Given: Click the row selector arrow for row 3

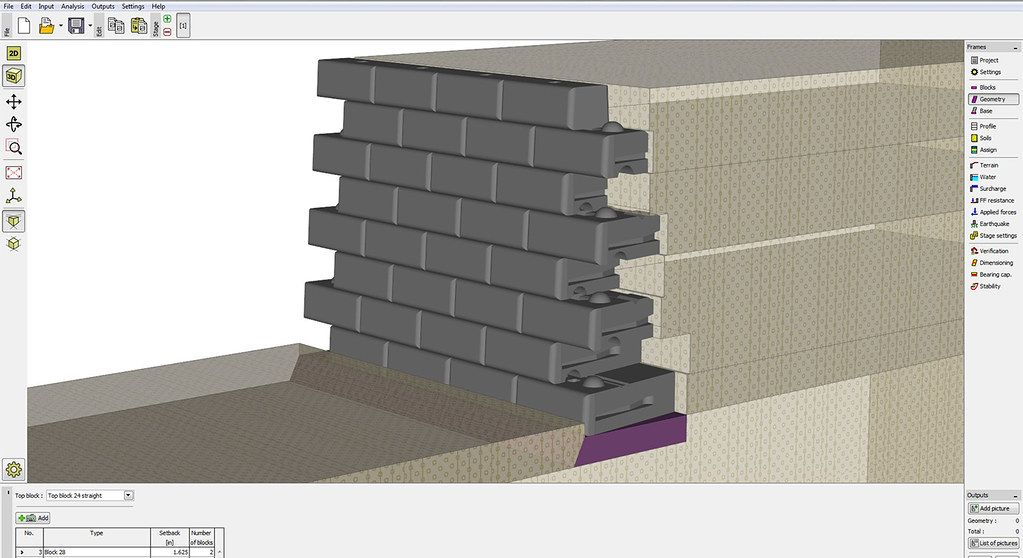Looking at the screenshot, I should (22, 552).
